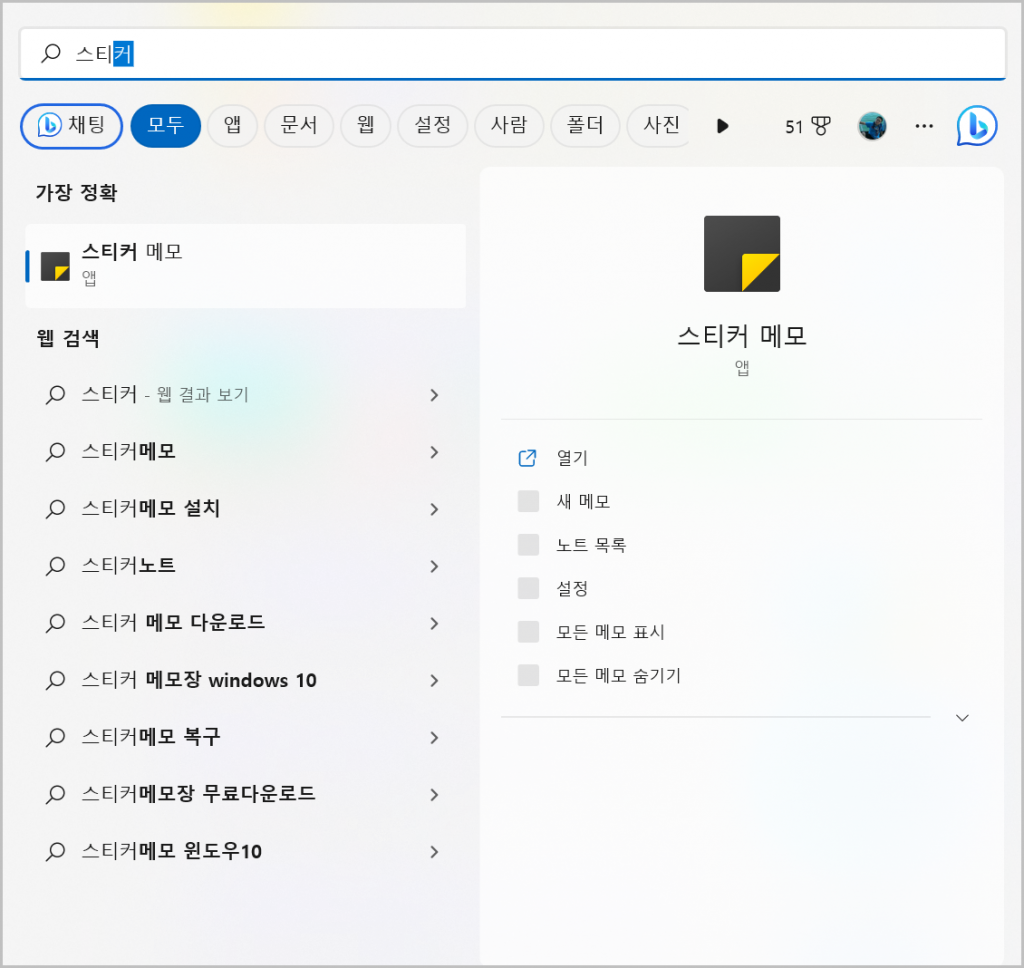
Task: Click the 스티커 search text field
Action: pos(513,54)
